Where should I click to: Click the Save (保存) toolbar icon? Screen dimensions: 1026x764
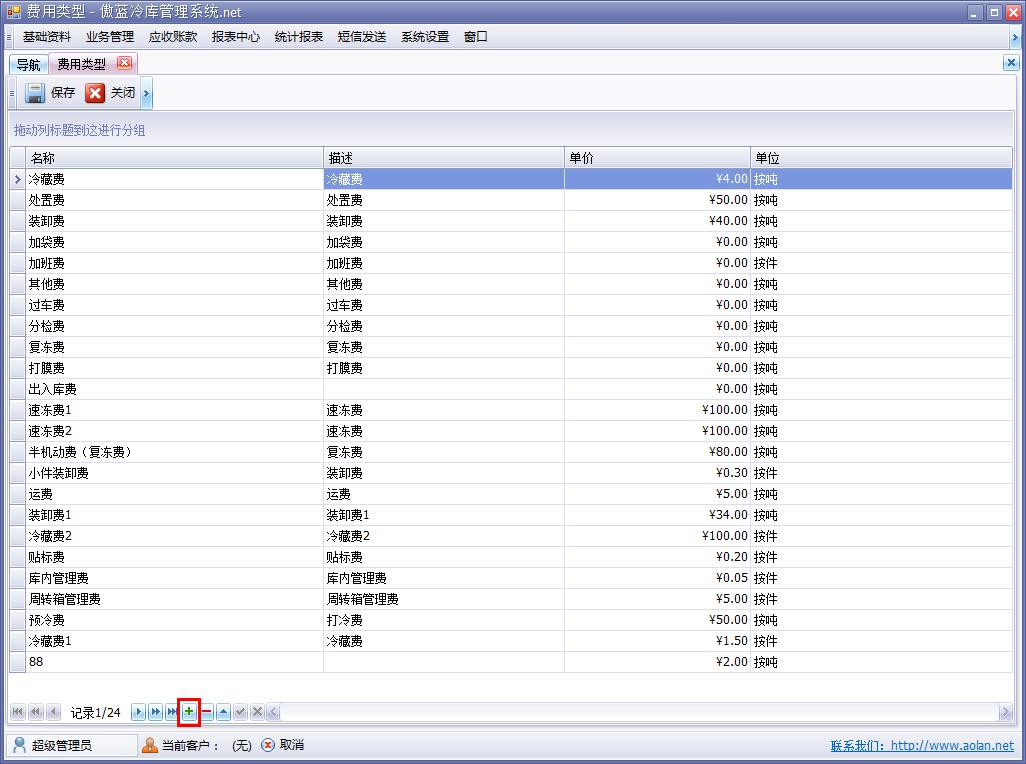click(35, 93)
